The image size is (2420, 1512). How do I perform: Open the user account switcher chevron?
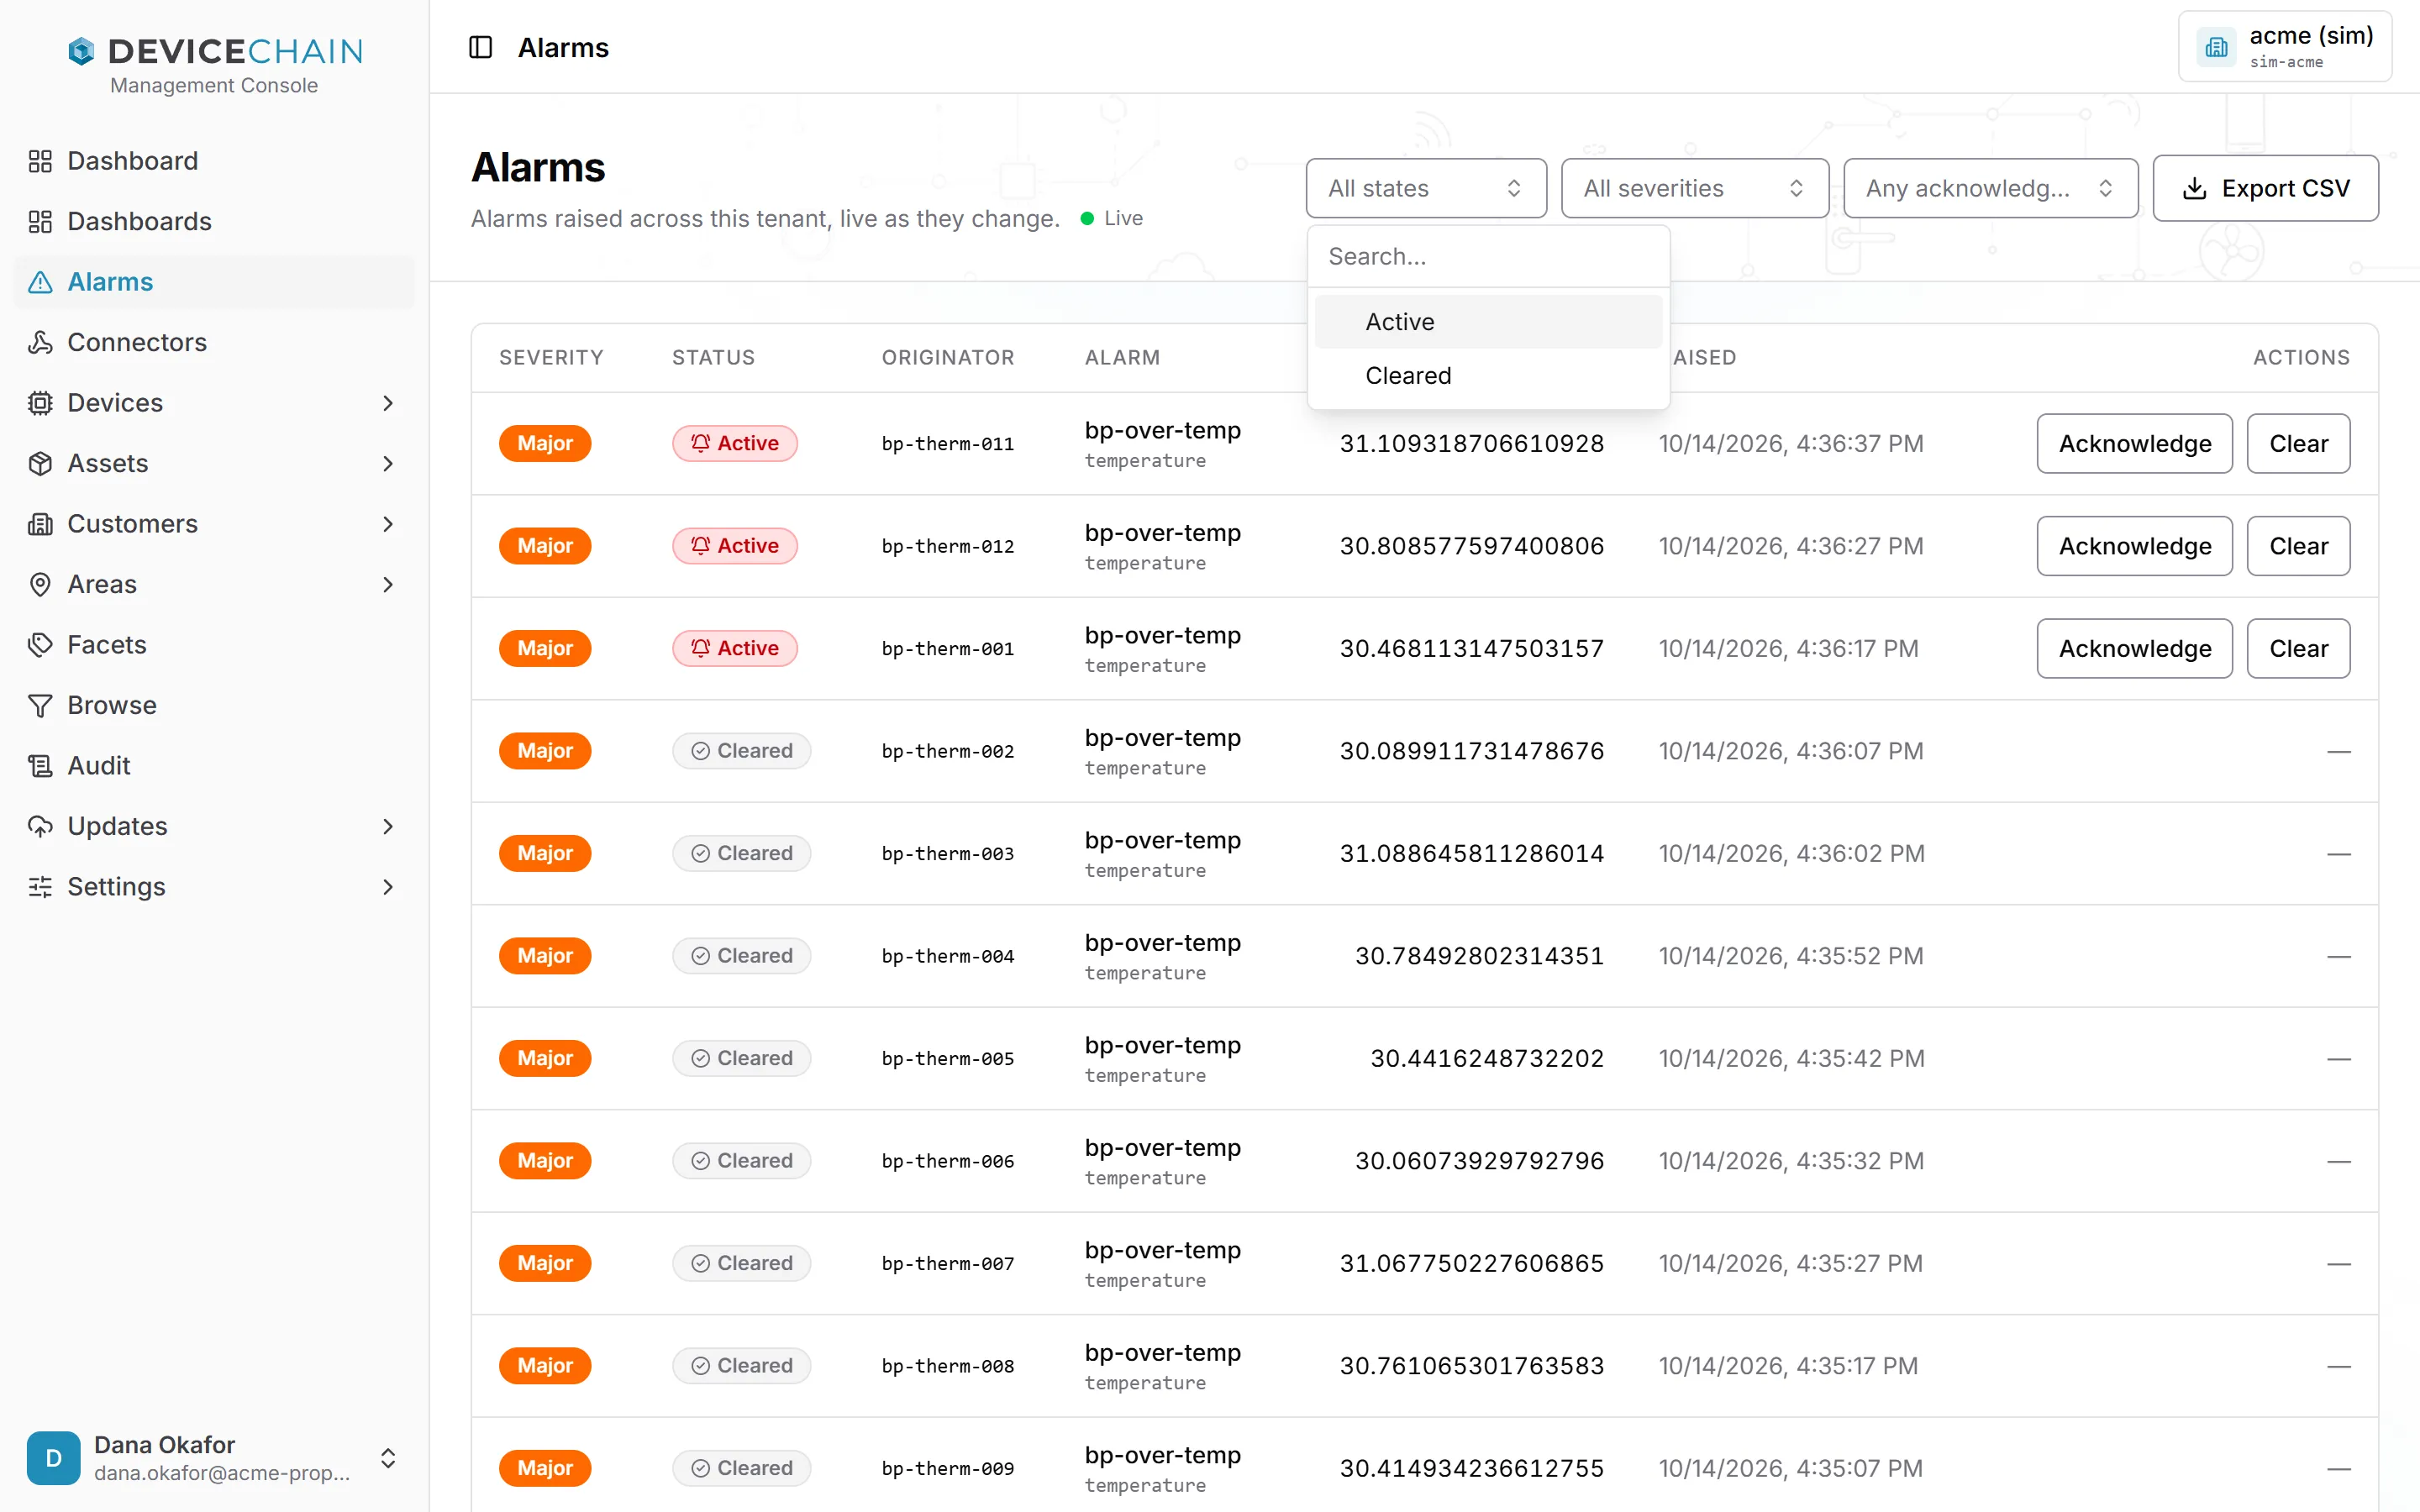(388, 1458)
